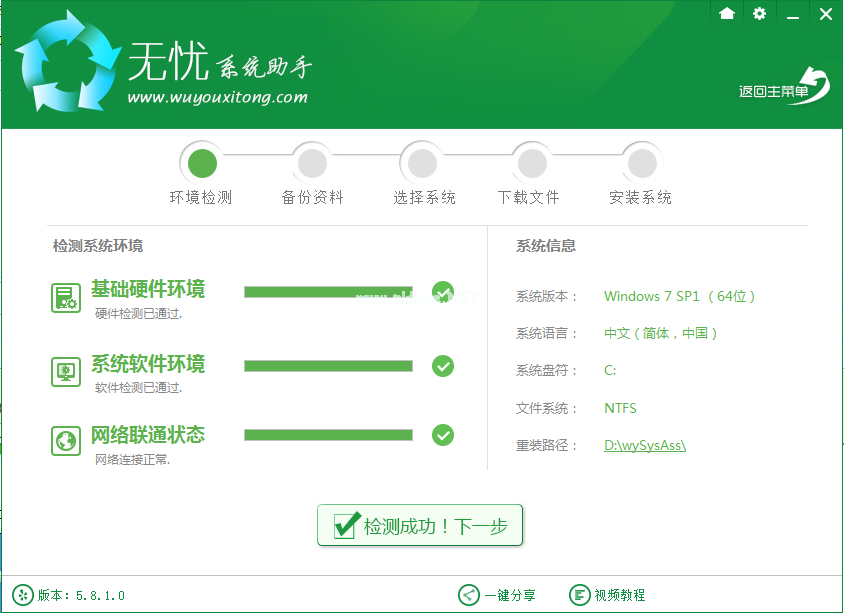This screenshot has width=844, height=613.
Task: Click the 基础硬件环境 hardware check icon
Action: (65, 295)
